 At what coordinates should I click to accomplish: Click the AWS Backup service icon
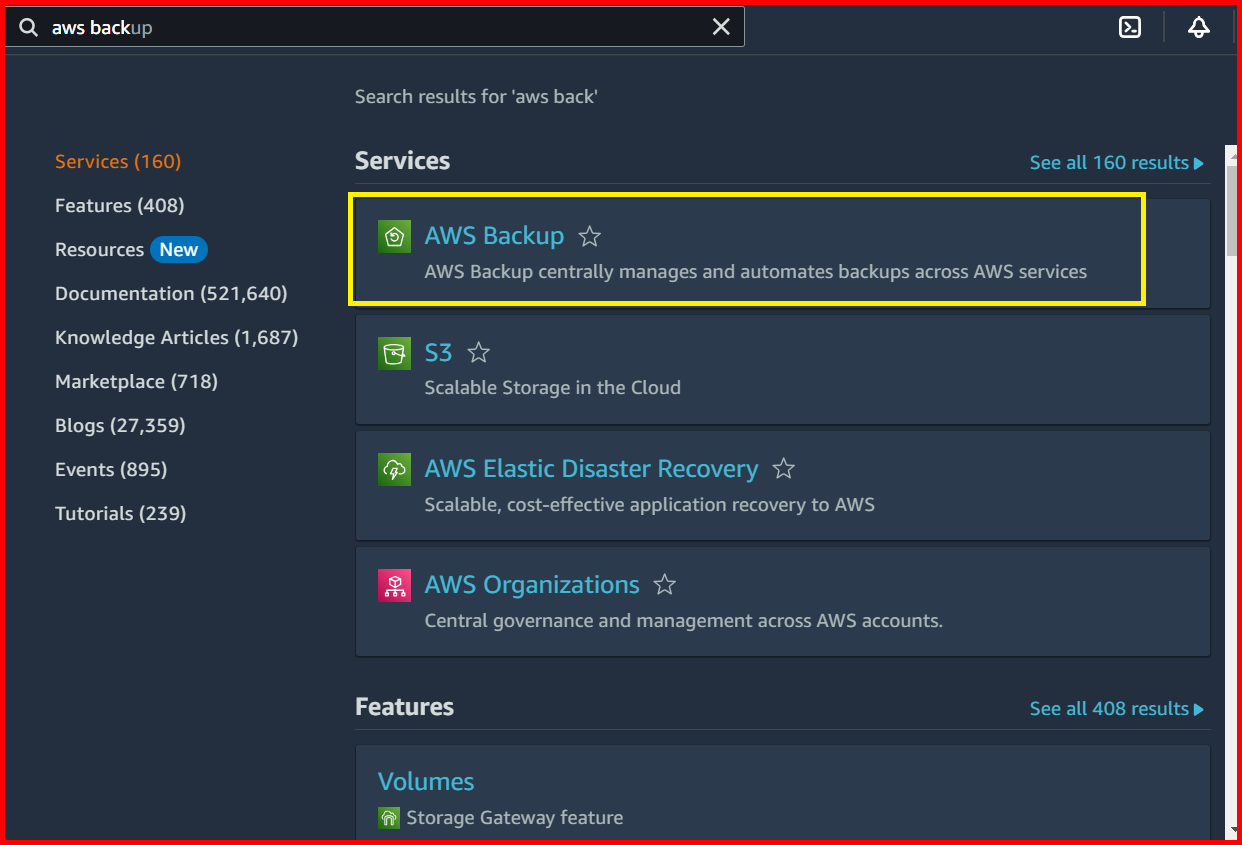tap(394, 236)
